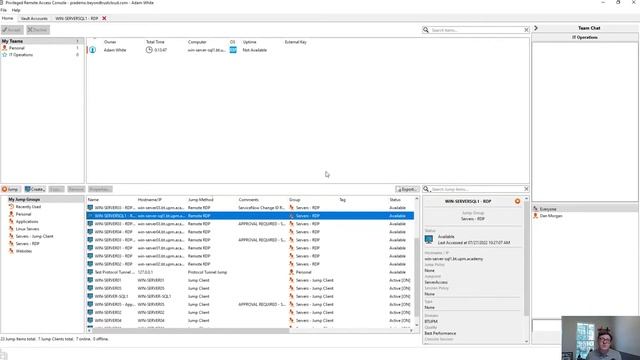Click the Accept session button
Viewport: 640px width, 360px height.
click(x=12, y=30)
